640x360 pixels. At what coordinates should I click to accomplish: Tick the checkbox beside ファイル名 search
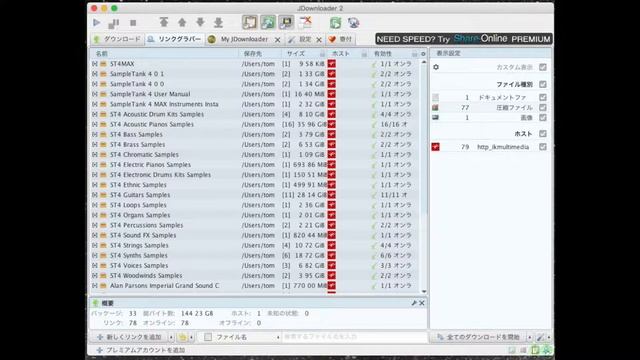click(208, 337)
